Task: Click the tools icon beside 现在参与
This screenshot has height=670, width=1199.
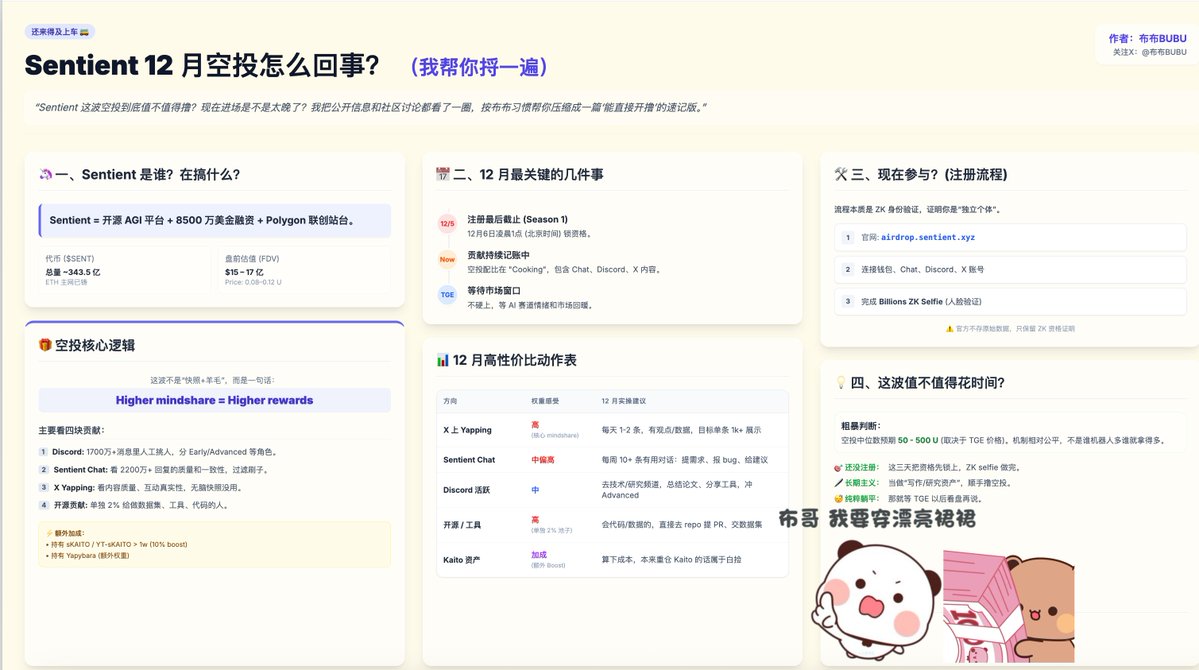Action: (841, 174)
